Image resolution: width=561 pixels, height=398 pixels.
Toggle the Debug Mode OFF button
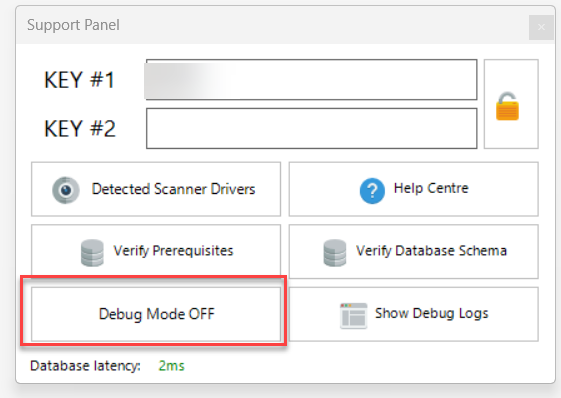tap(156, 314)
